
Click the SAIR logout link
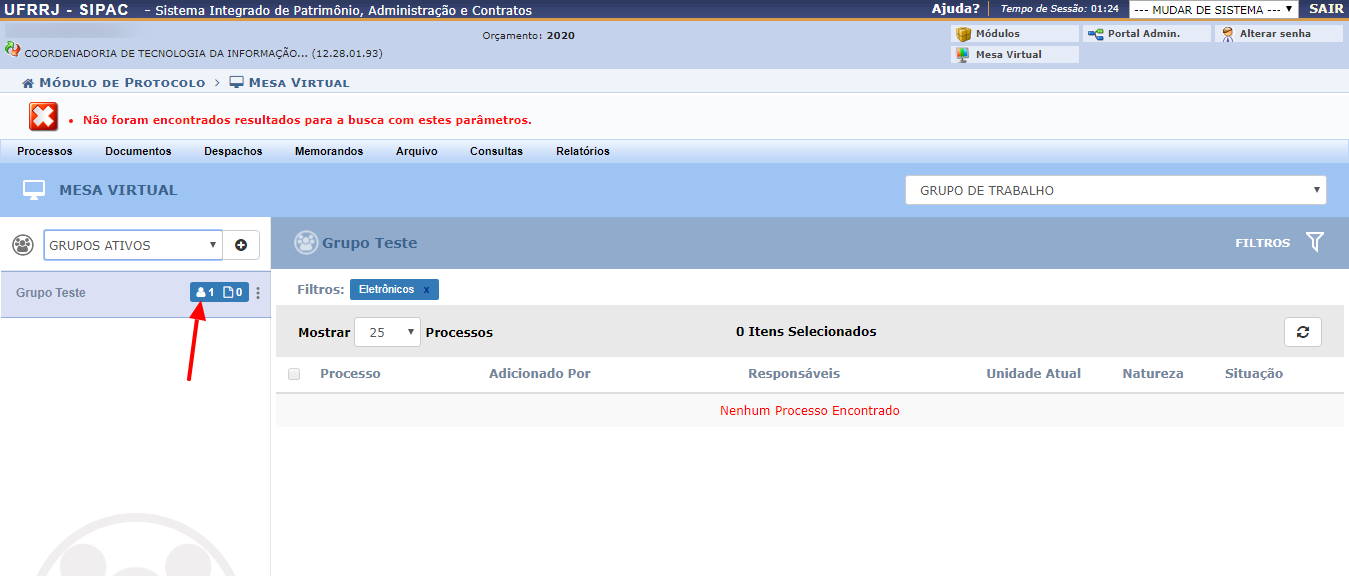pyautogui.click(x=1326, y=9)
